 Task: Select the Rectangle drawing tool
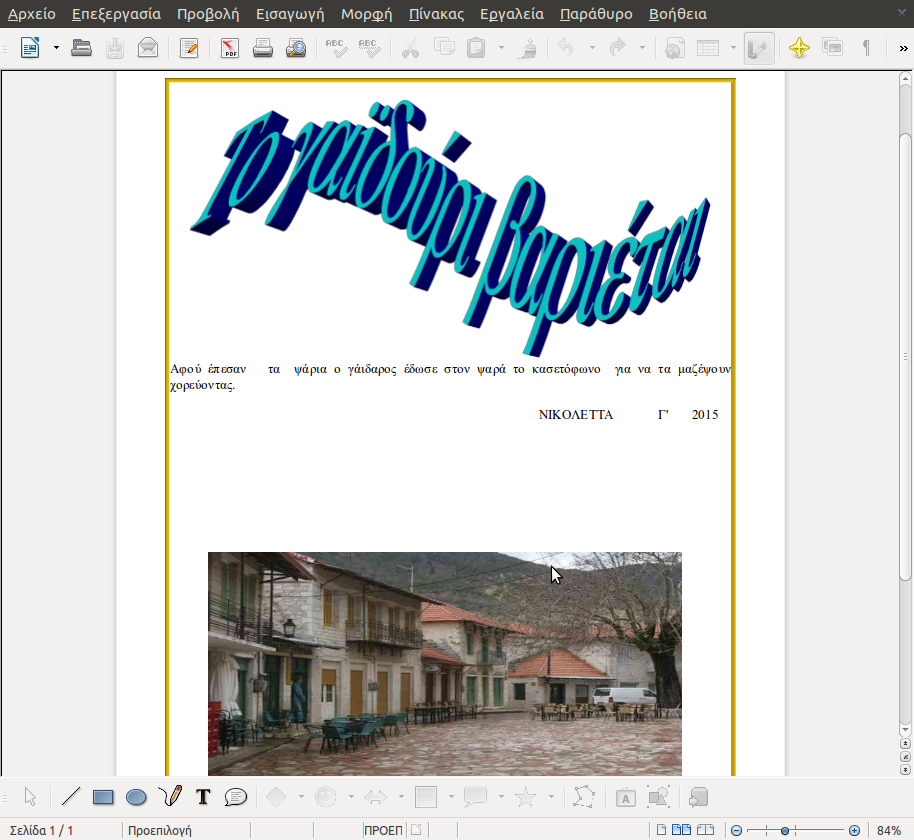(x=103, y=797)
